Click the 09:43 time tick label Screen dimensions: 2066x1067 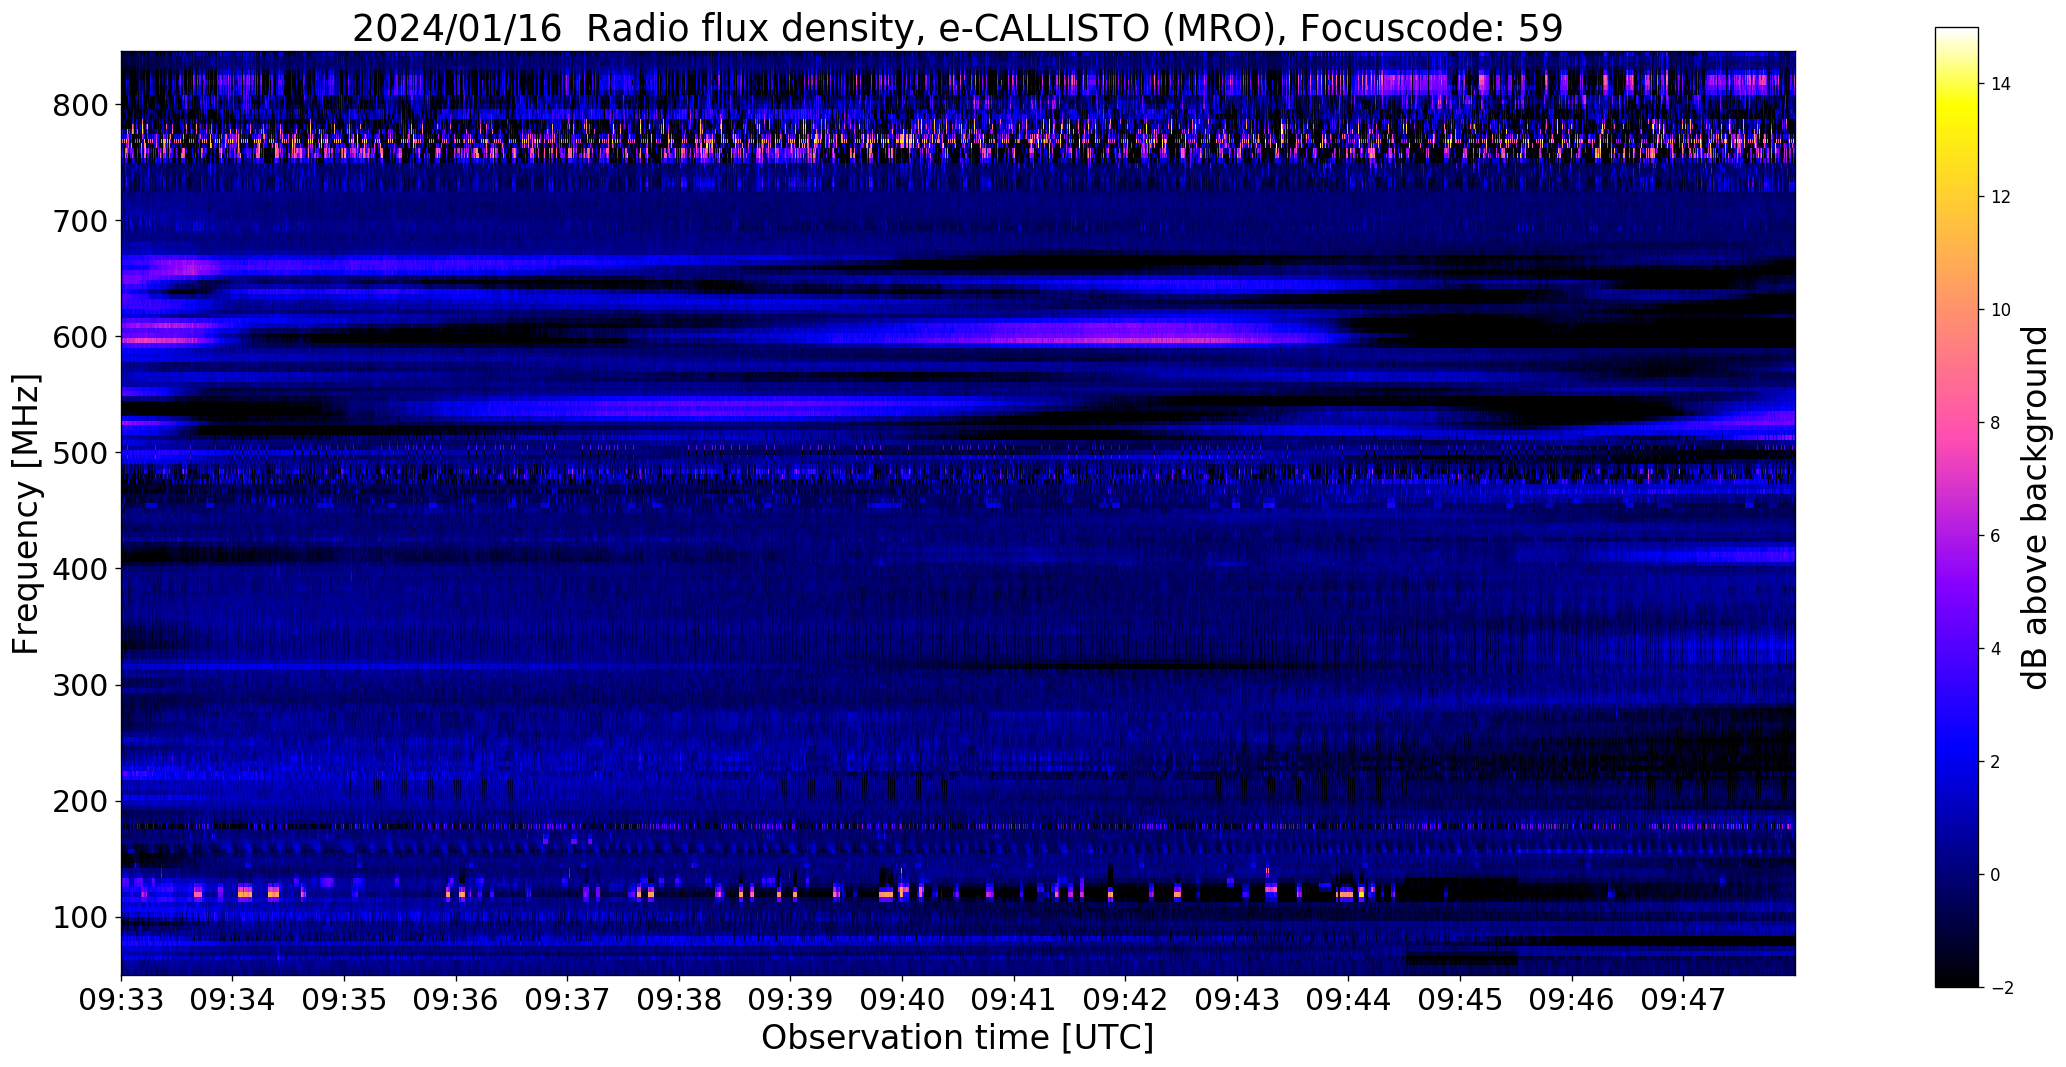(1237, 1000)
